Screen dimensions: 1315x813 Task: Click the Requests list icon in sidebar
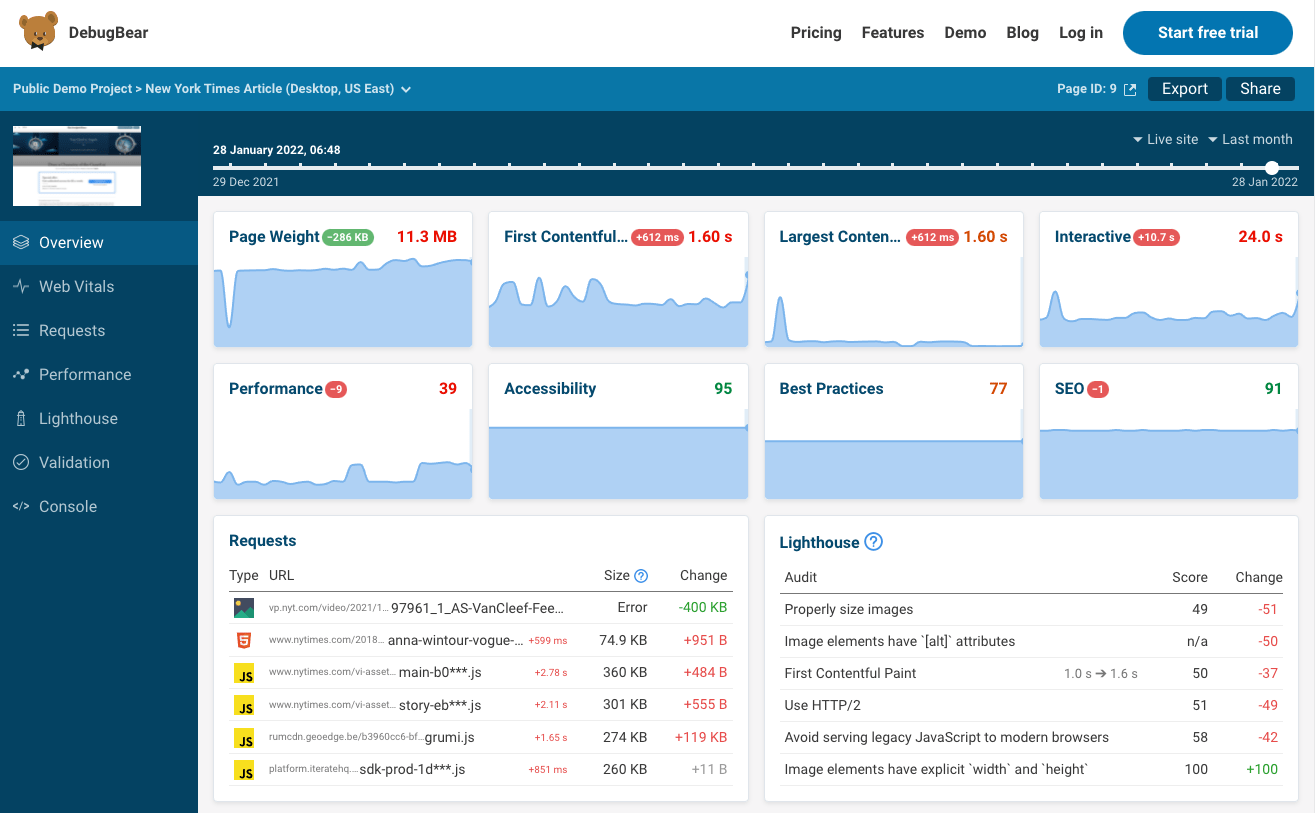pos(20,330)
